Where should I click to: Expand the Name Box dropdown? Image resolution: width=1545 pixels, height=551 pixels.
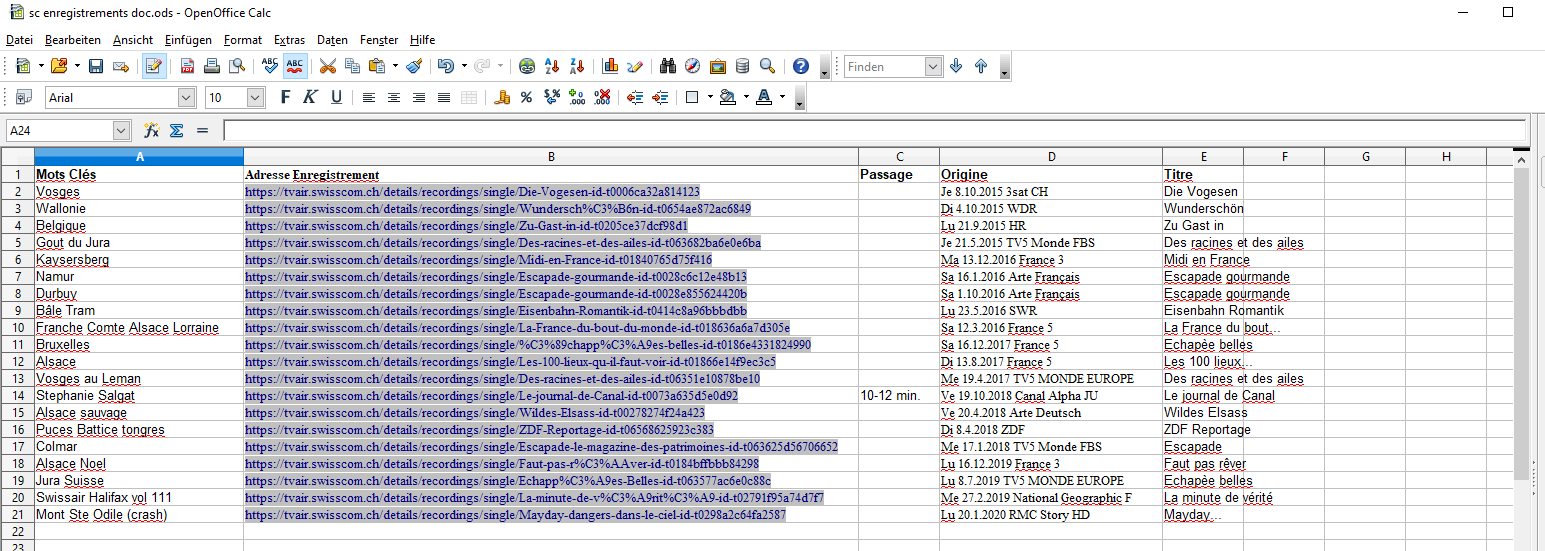pos(122,131)
